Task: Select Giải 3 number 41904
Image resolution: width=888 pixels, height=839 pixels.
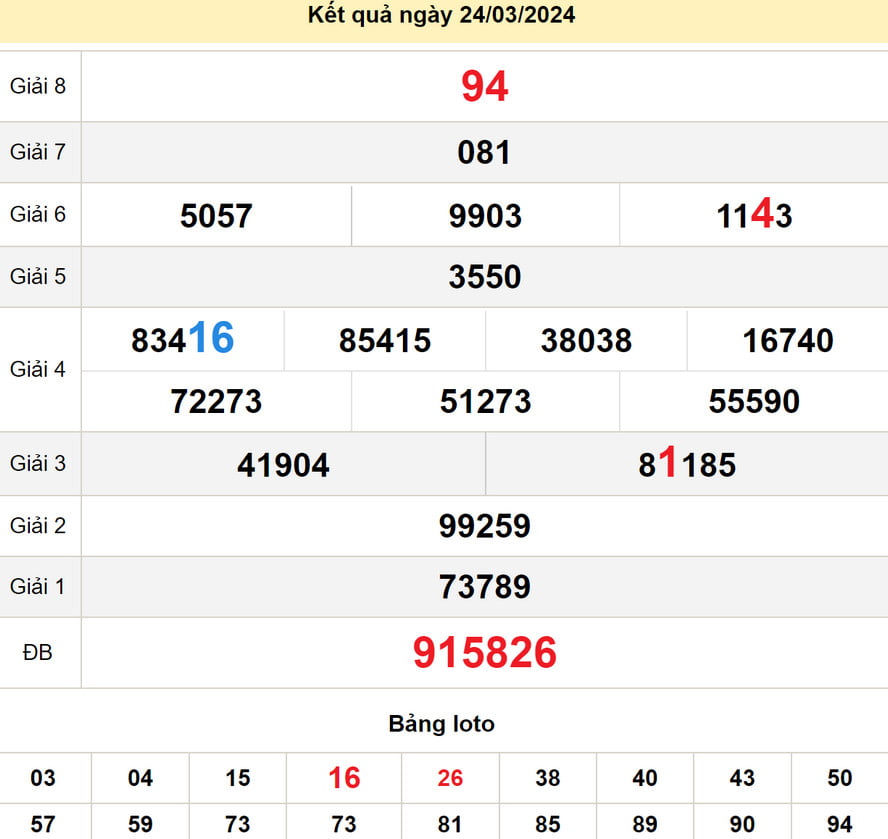Action: pyautogui.click(x=283, y=465)
